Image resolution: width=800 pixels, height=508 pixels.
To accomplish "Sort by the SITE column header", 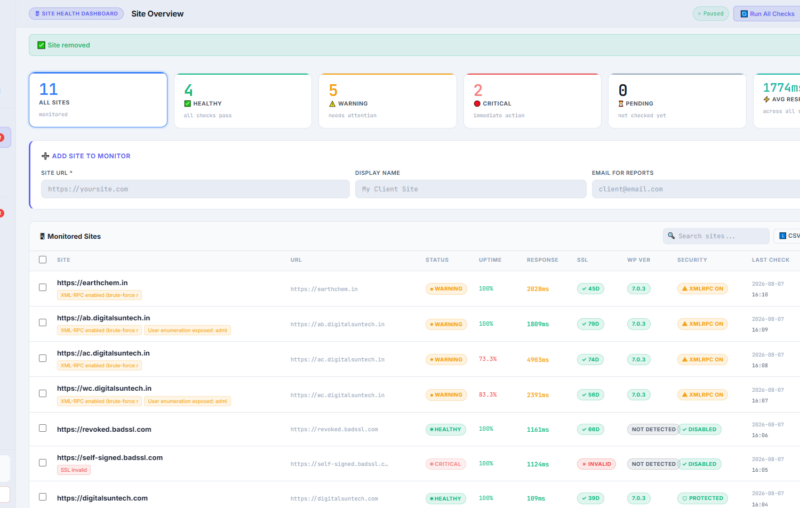I will (64, 260).
